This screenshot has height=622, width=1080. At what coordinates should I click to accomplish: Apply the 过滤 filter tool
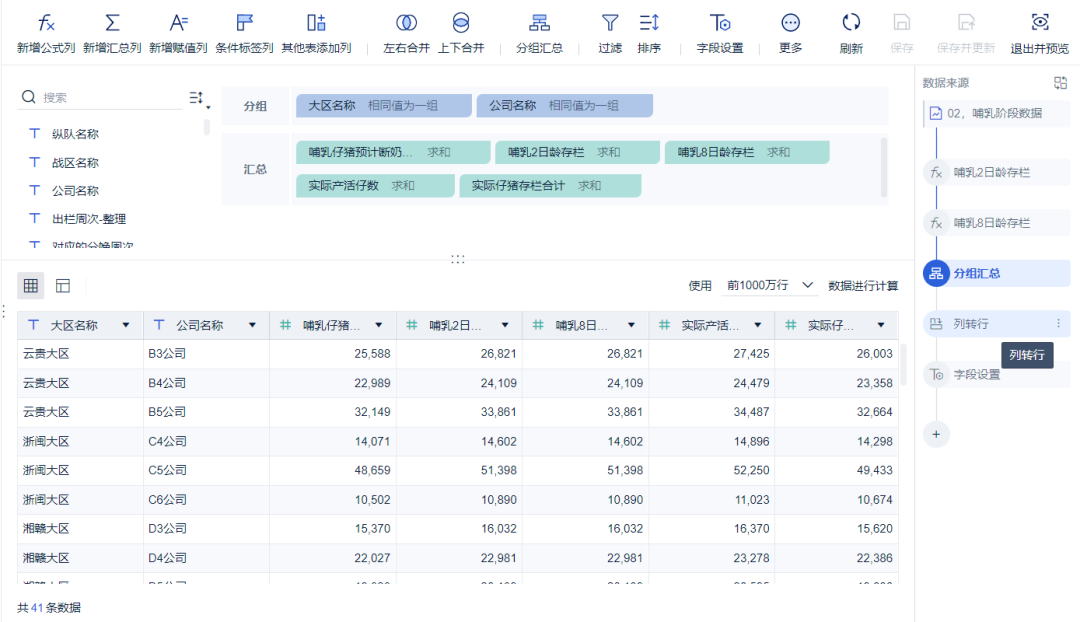click(x=610, y=34)
